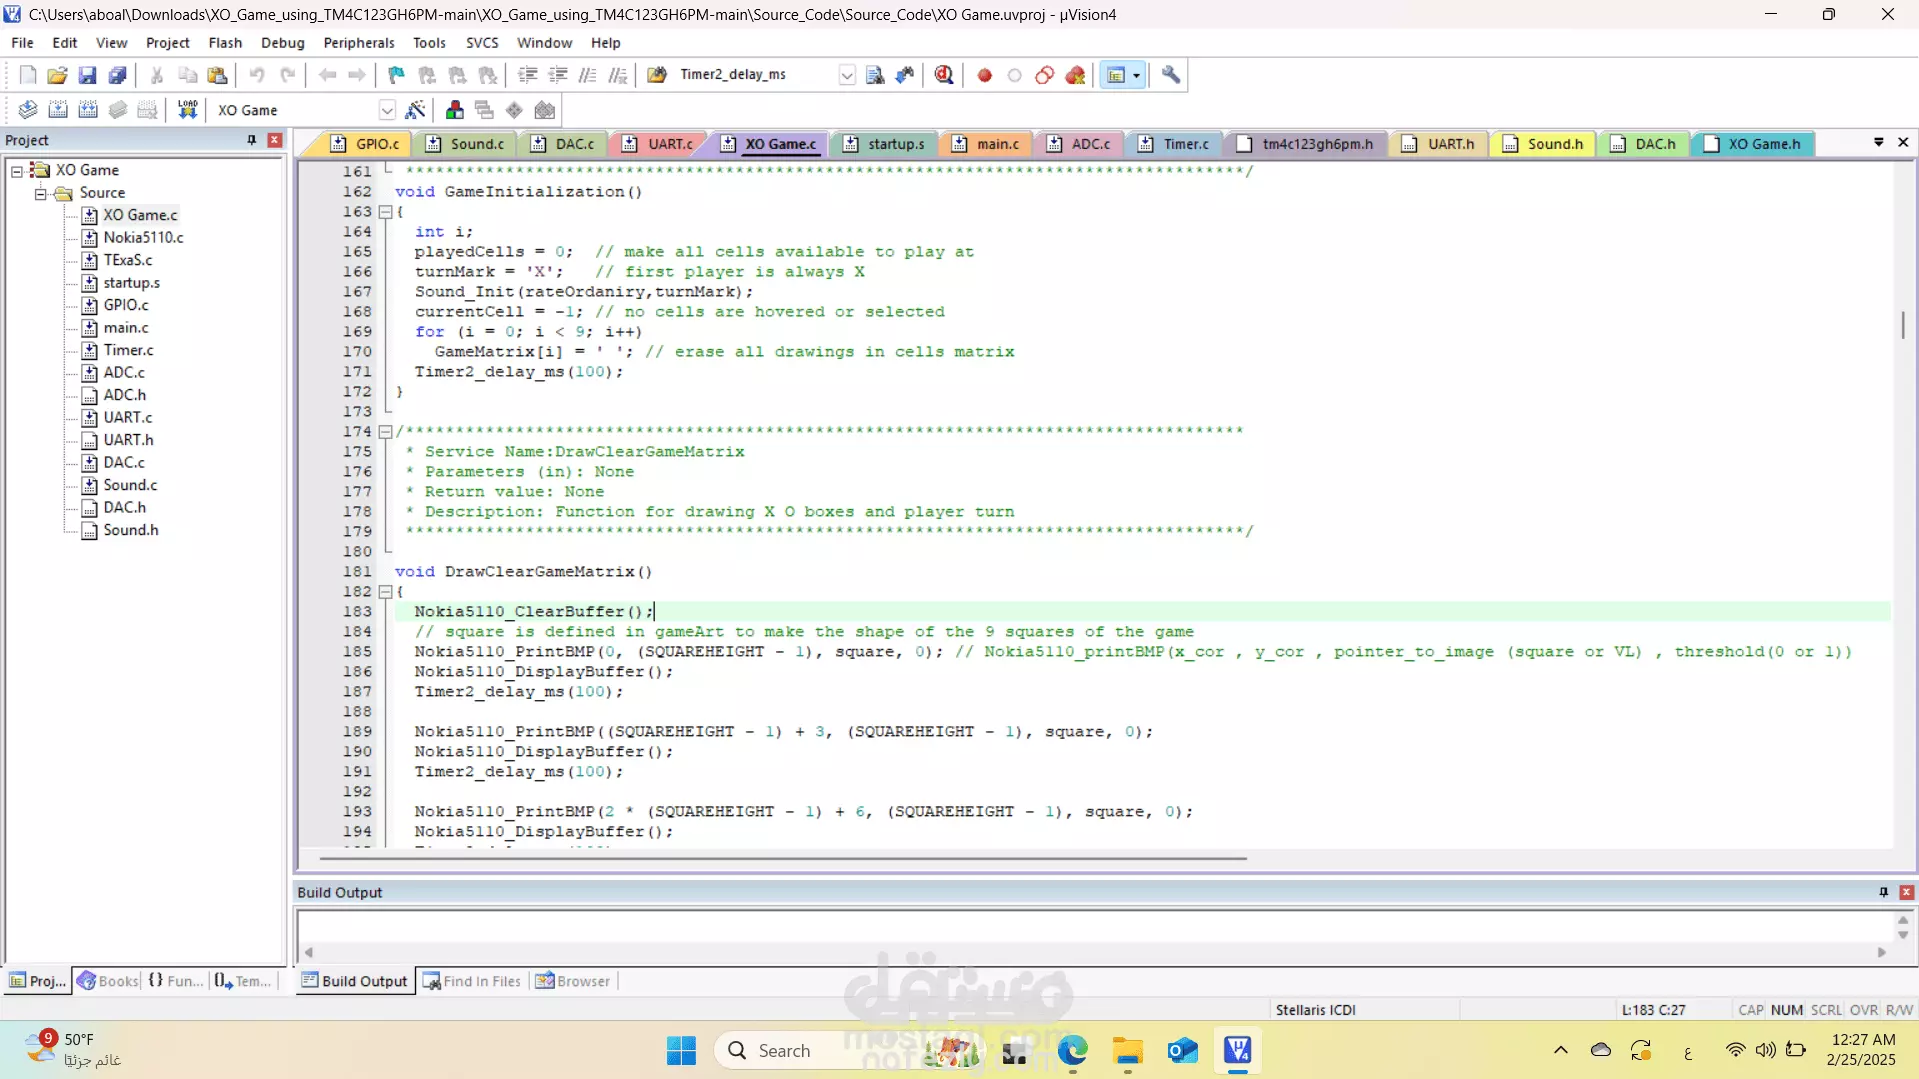Screen dimensions: 1919x1079
Task: Collapse the Source group node
Action: (40, 193)
